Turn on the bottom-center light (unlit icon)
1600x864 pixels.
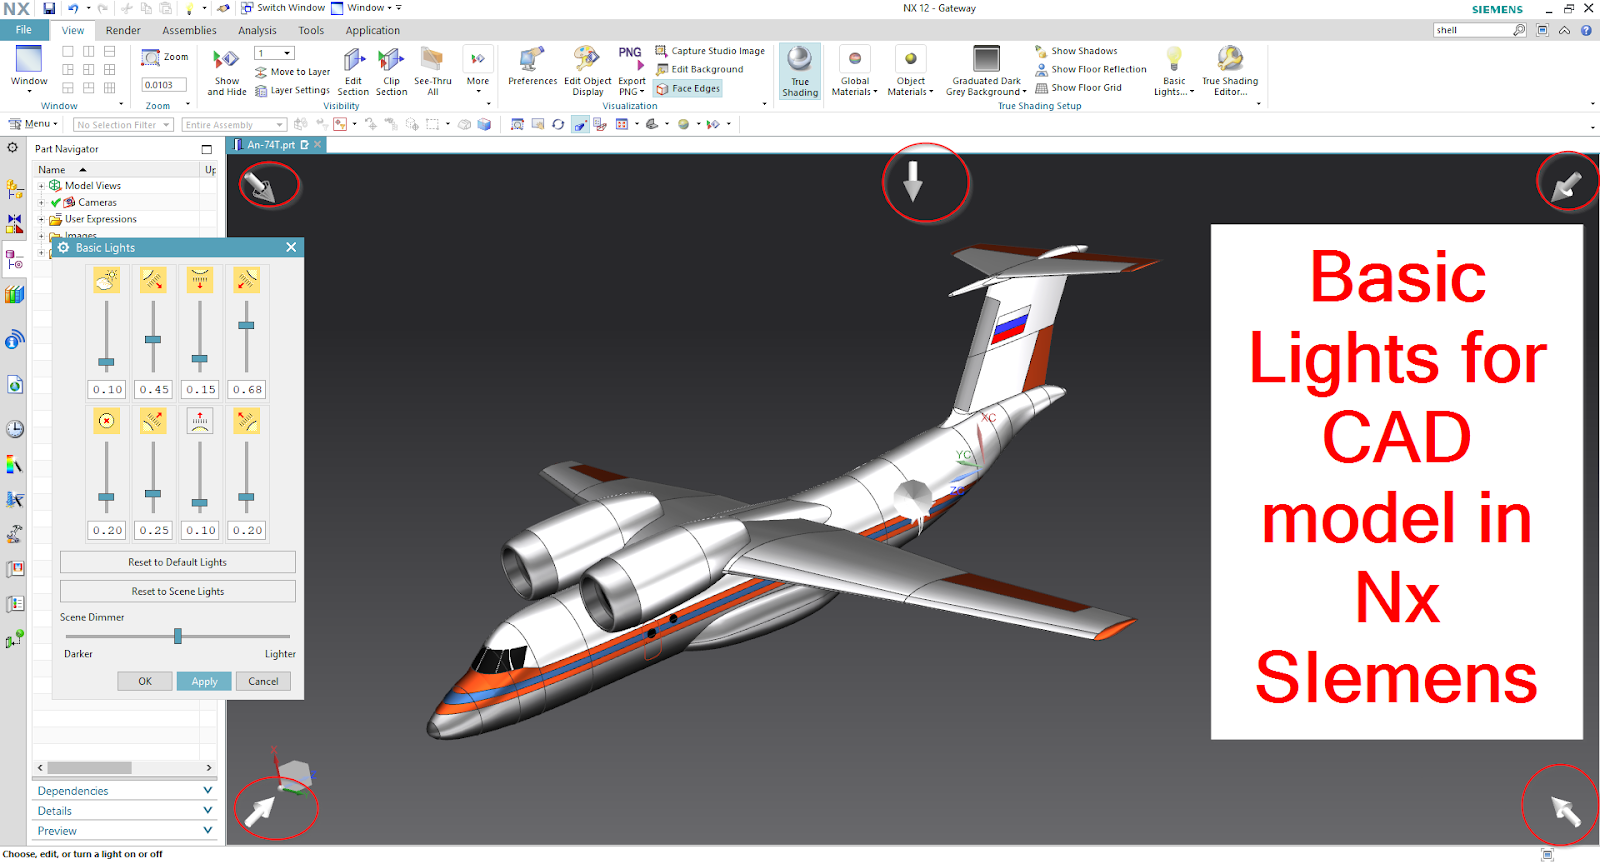(x=200, y=421)
